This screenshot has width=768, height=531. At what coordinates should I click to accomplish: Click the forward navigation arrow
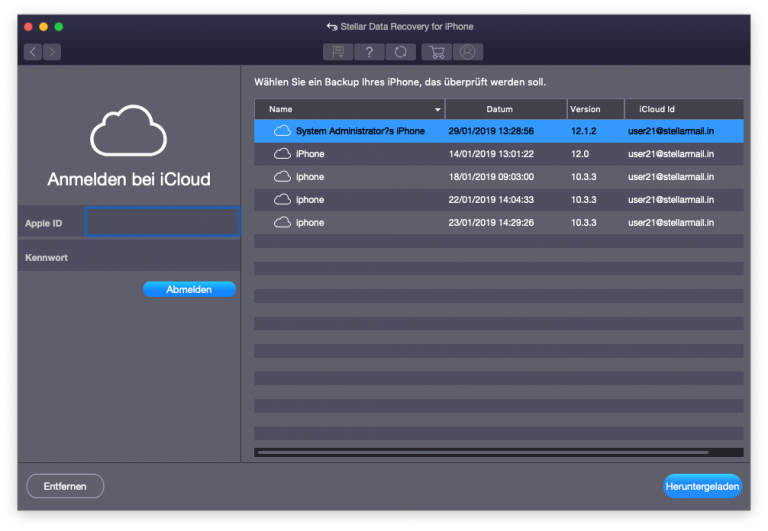(x=52, y=52)
